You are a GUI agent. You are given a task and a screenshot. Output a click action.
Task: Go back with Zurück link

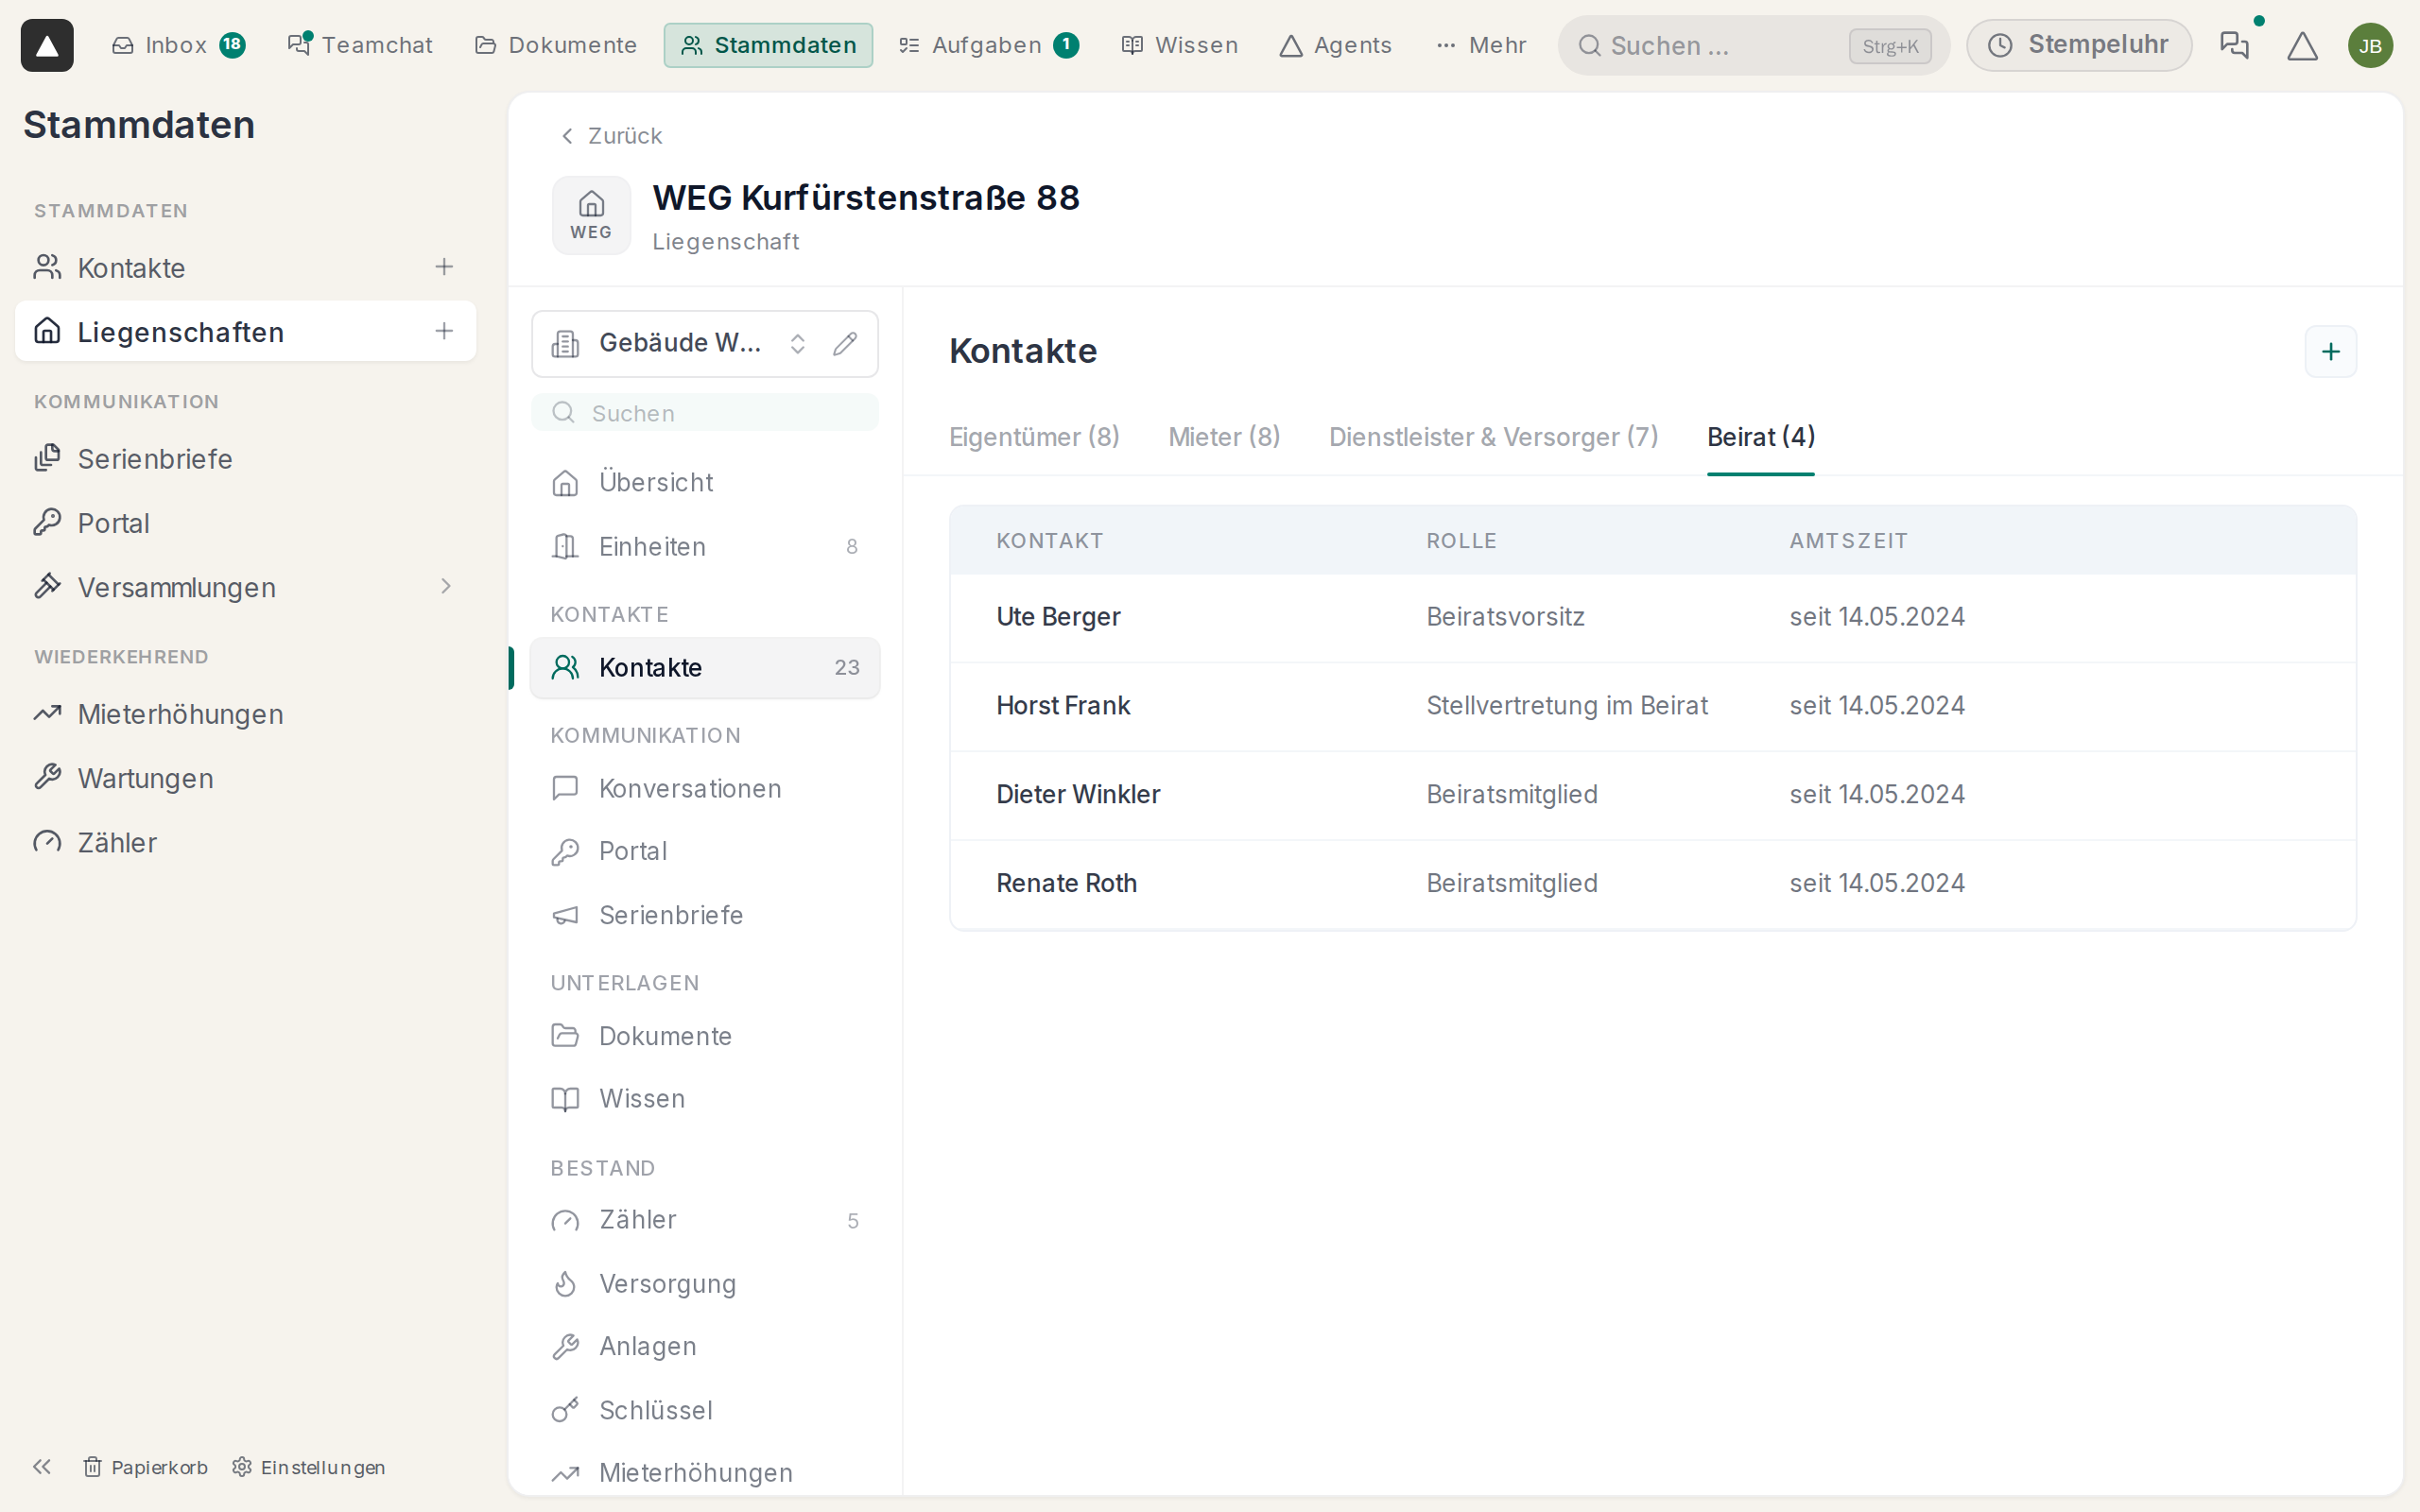pyautogui.click(x=611, y=136)
